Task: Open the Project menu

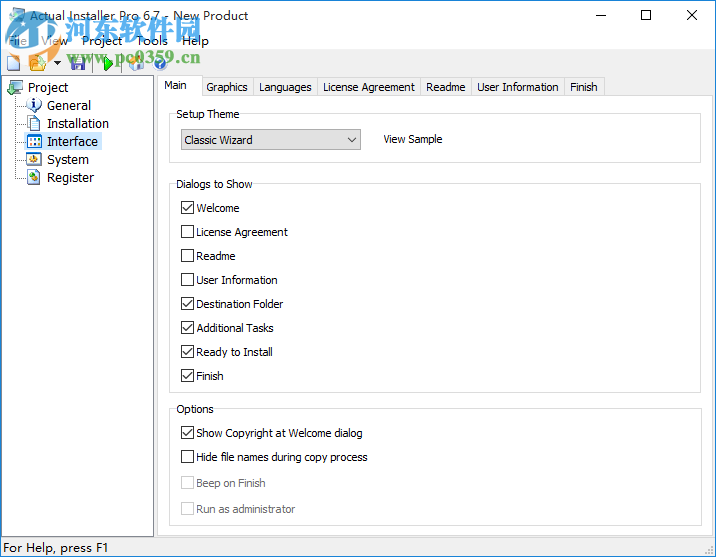Action: pyautogui.click(x=102, y=41)
